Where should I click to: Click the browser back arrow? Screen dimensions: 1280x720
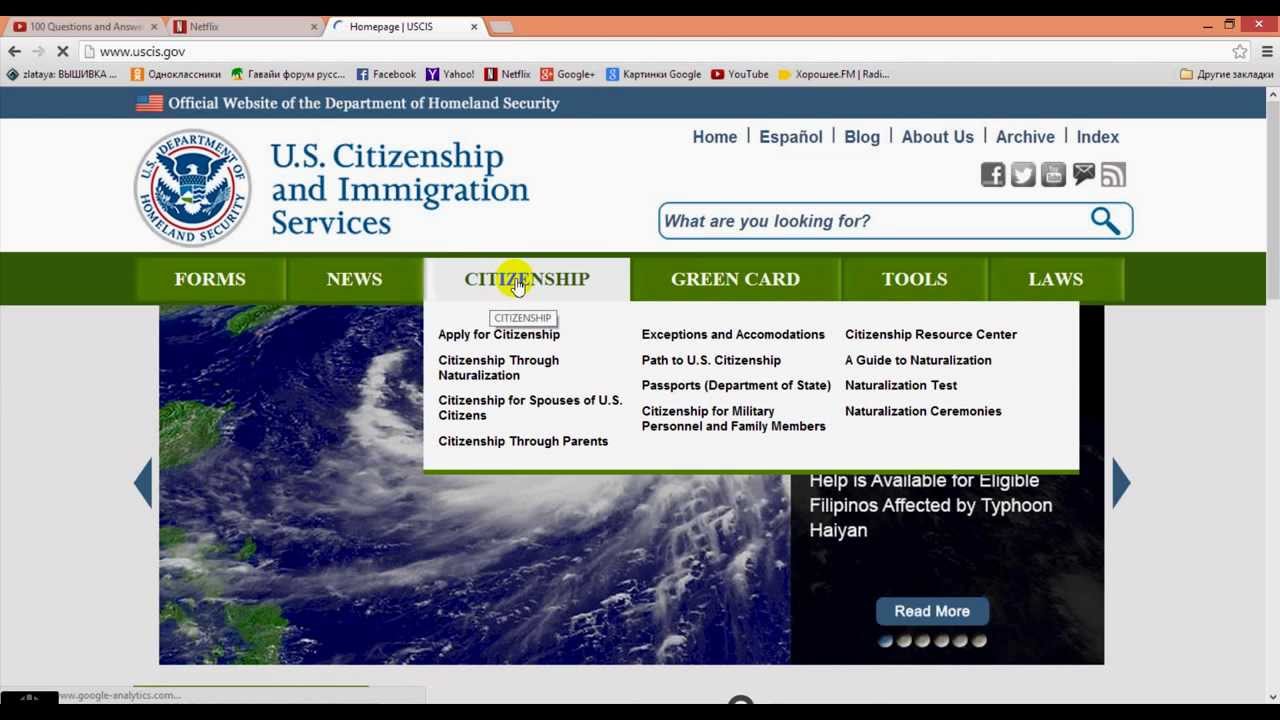[x=14, y=51]
